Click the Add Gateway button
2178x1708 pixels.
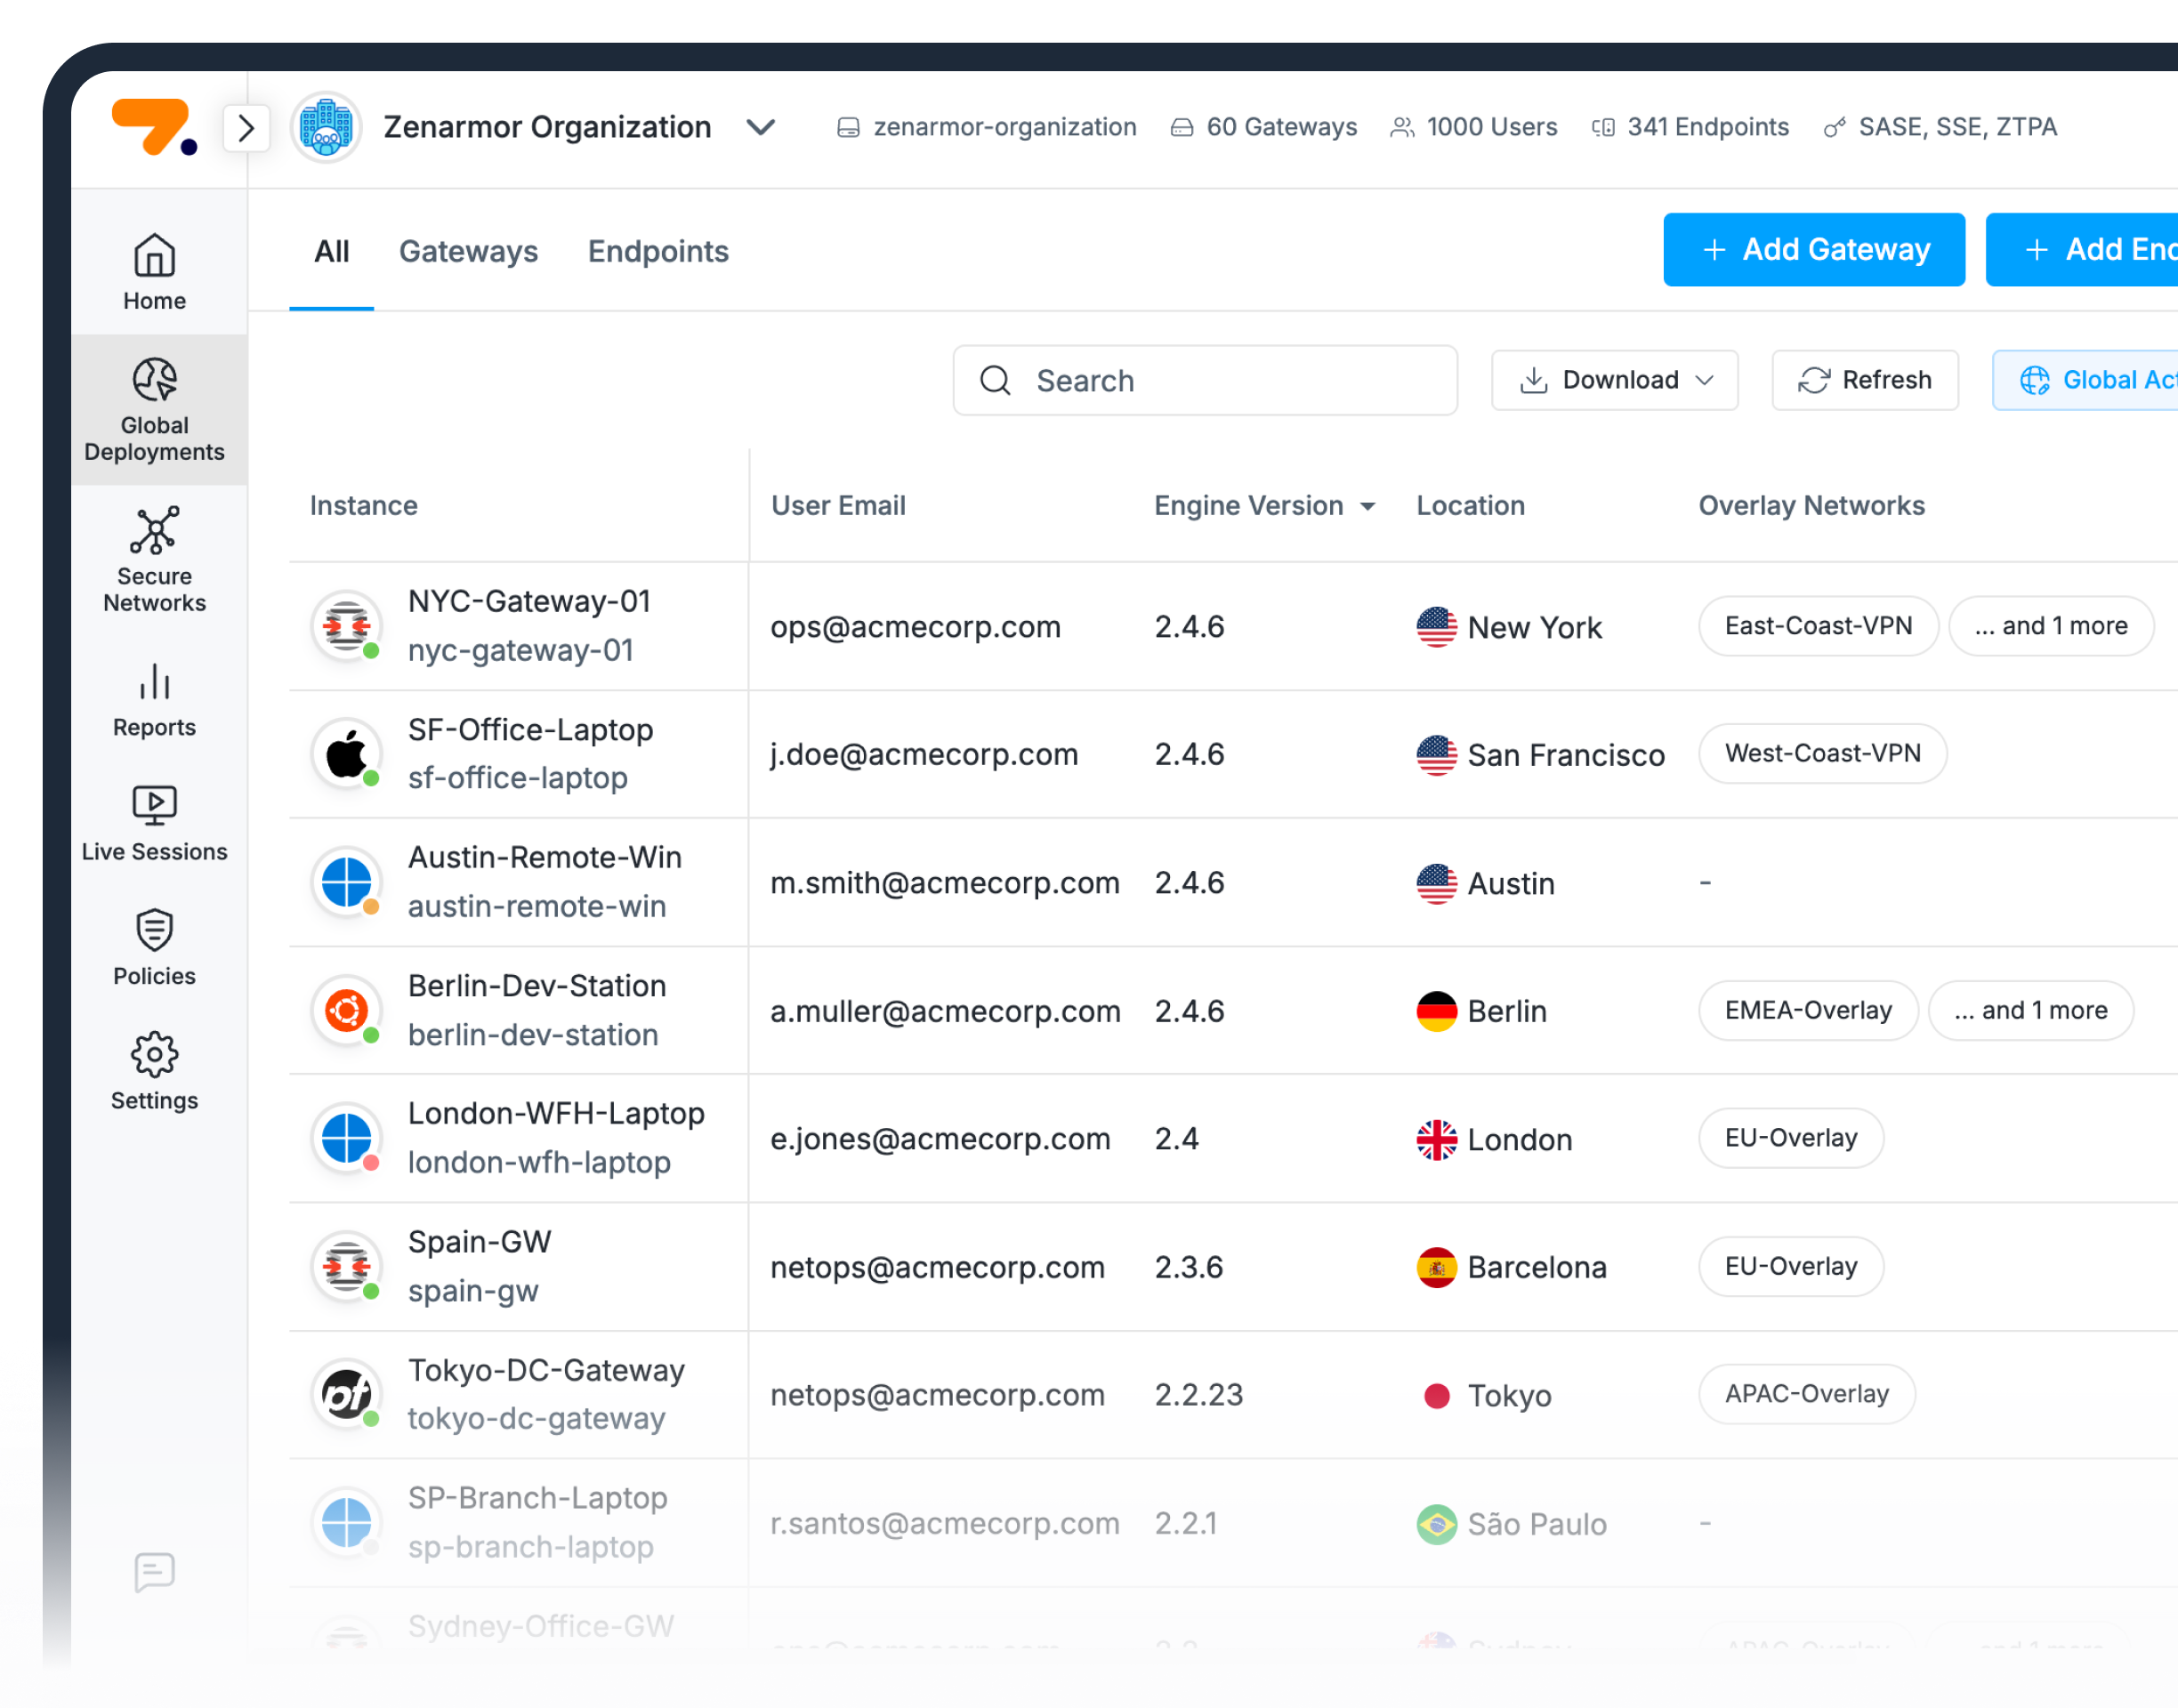1813,250
